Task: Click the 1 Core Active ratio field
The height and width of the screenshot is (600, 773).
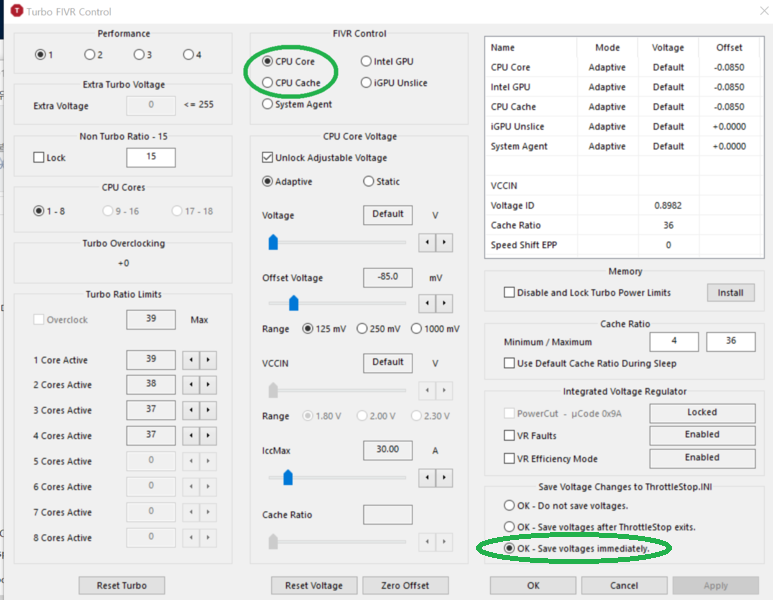Action: pos(151,360)
